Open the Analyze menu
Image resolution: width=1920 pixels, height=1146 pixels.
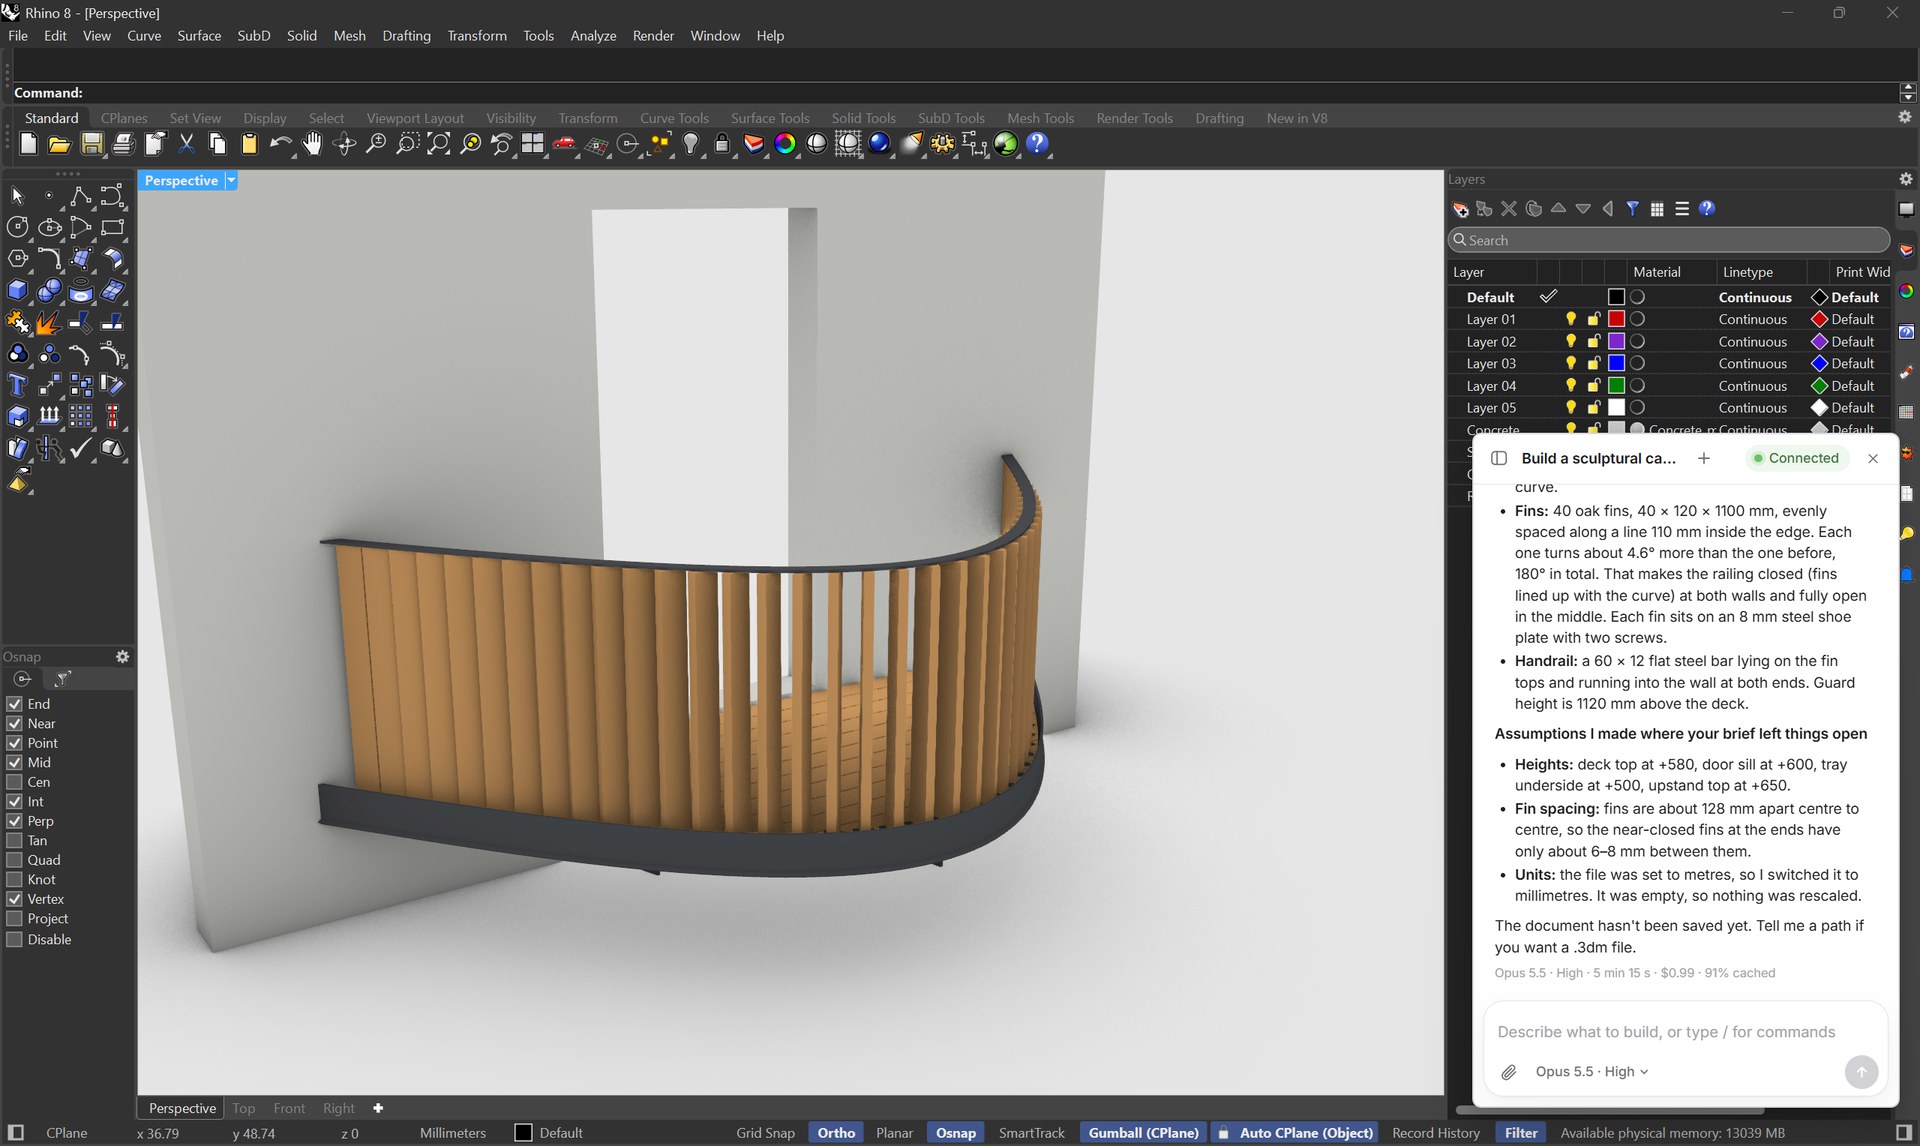[593, 36]
